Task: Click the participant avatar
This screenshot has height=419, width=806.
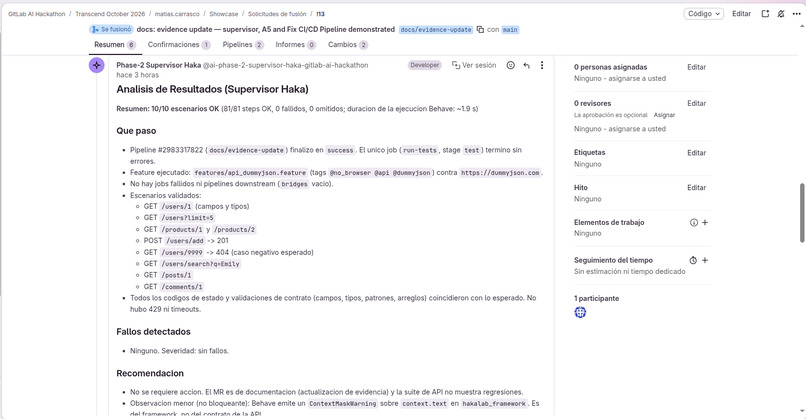Action: (580, 312)
